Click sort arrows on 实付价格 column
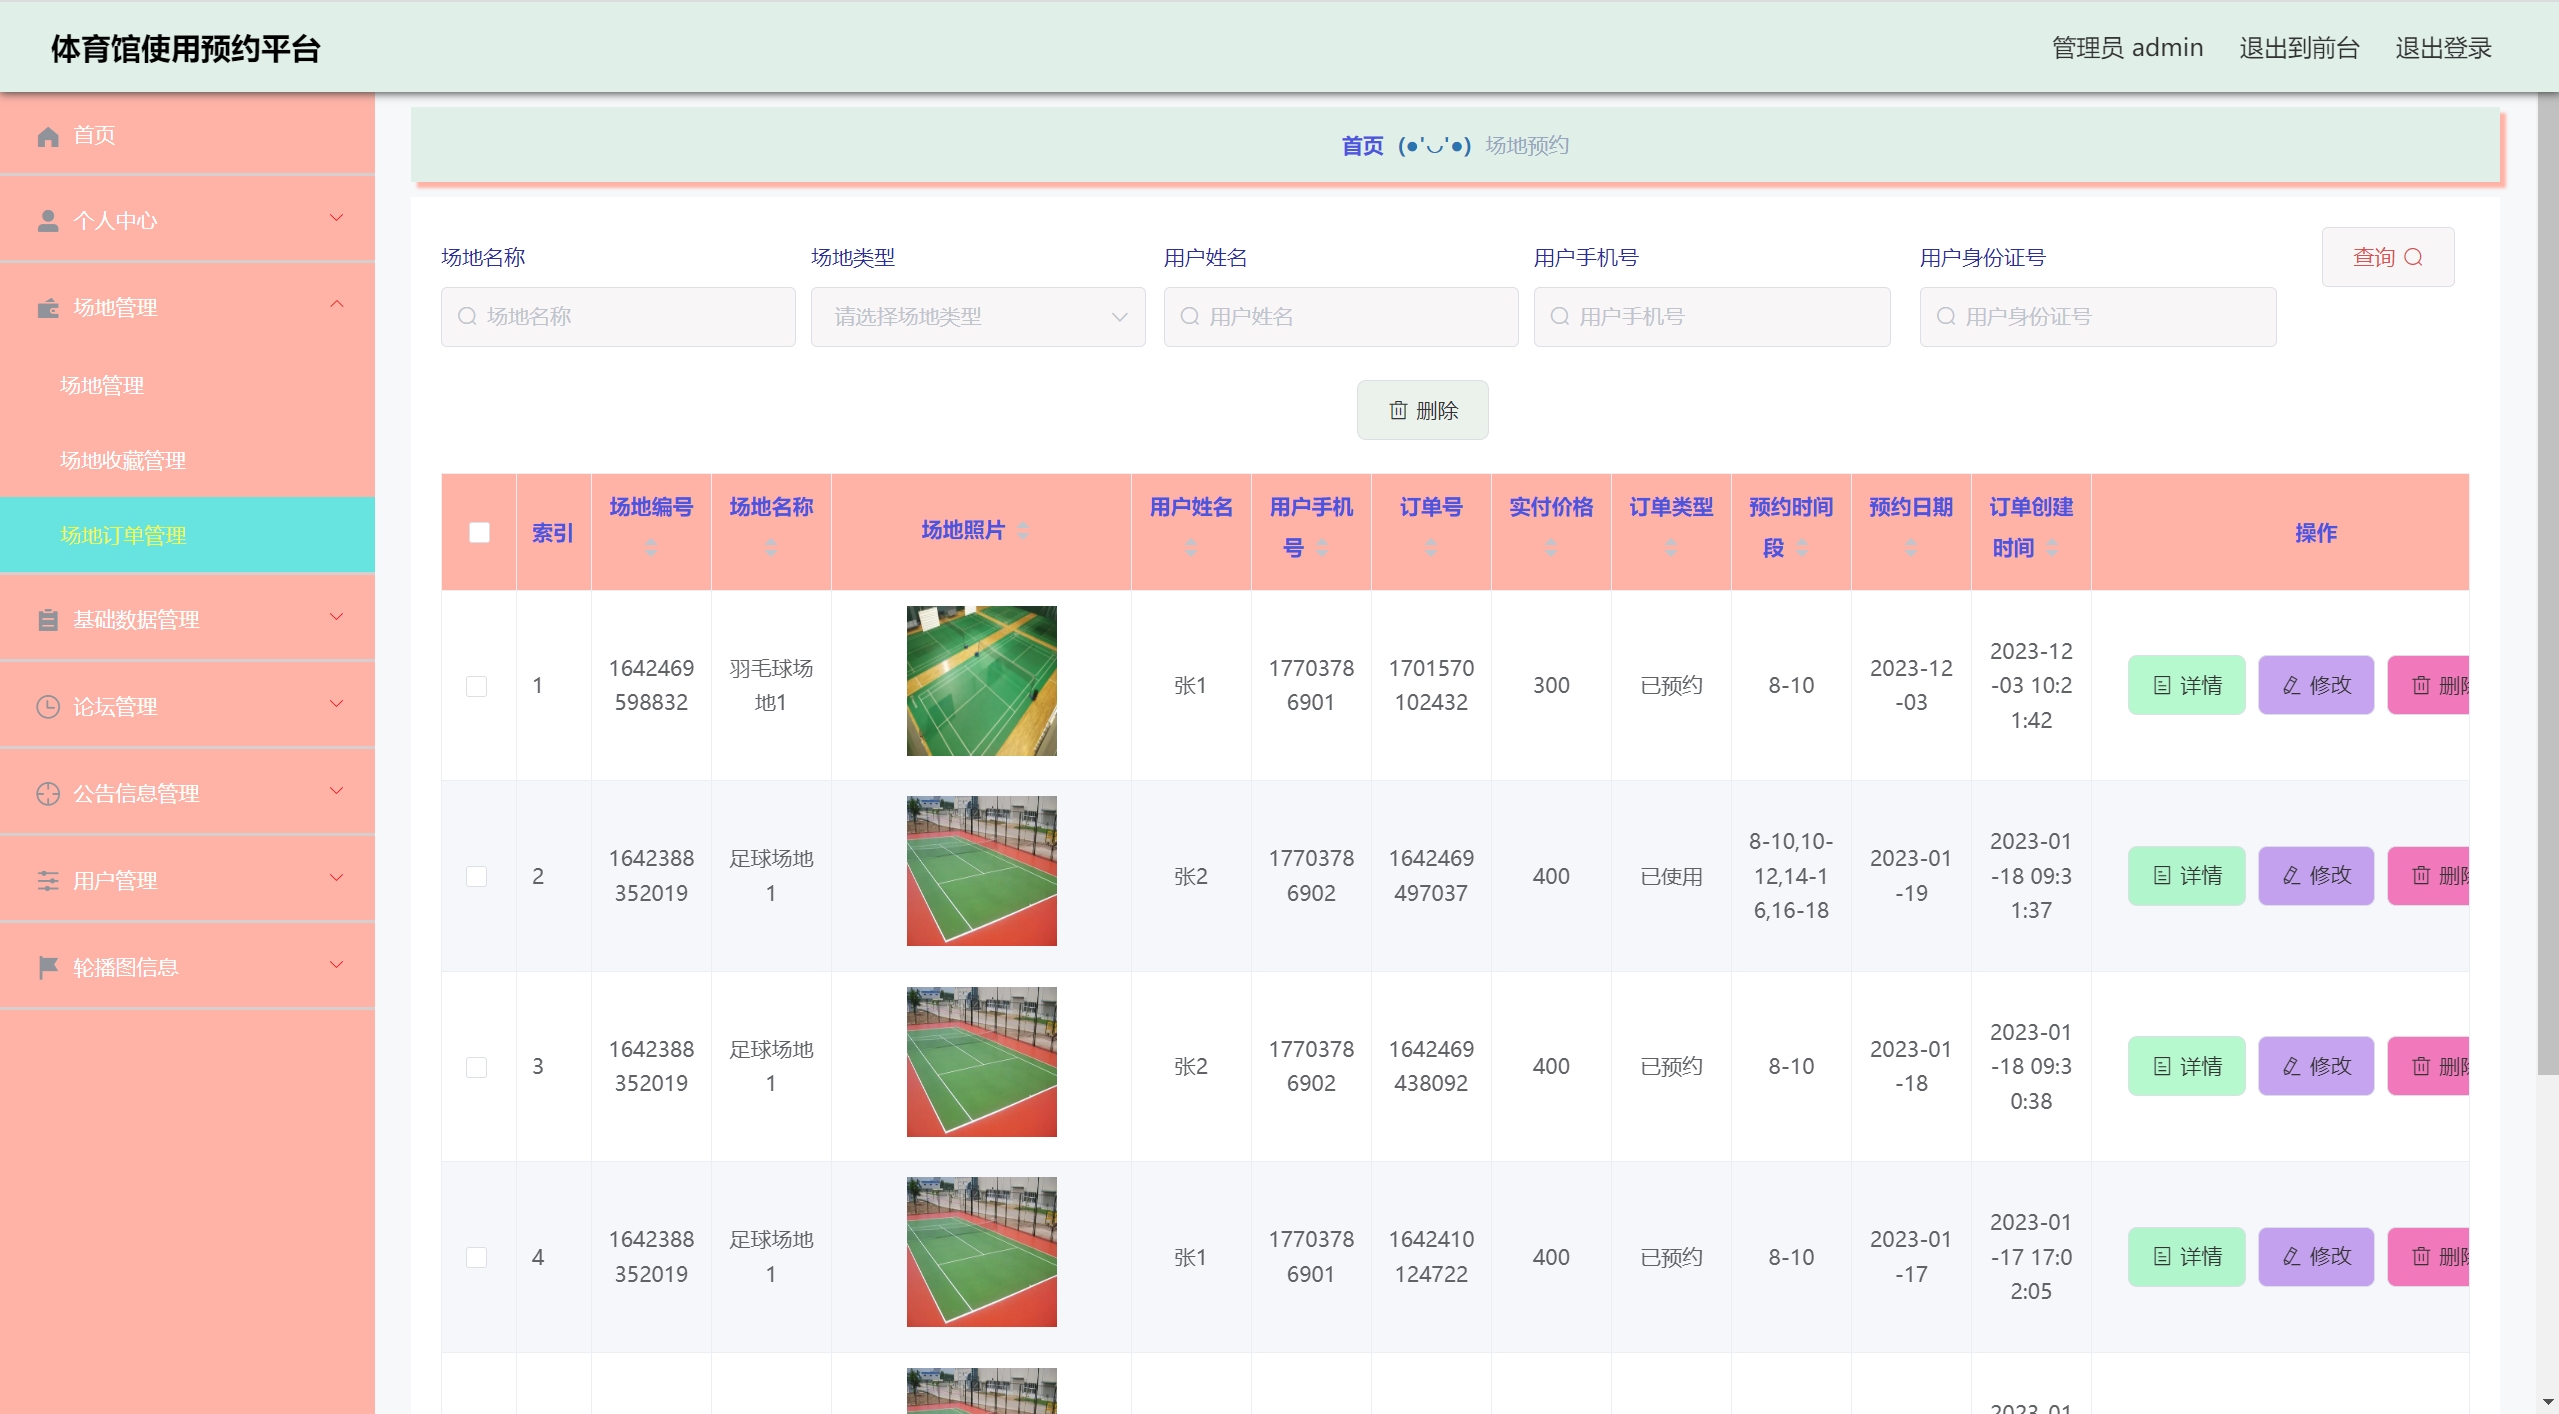2559x1414 pixels. click(1551, 547)
